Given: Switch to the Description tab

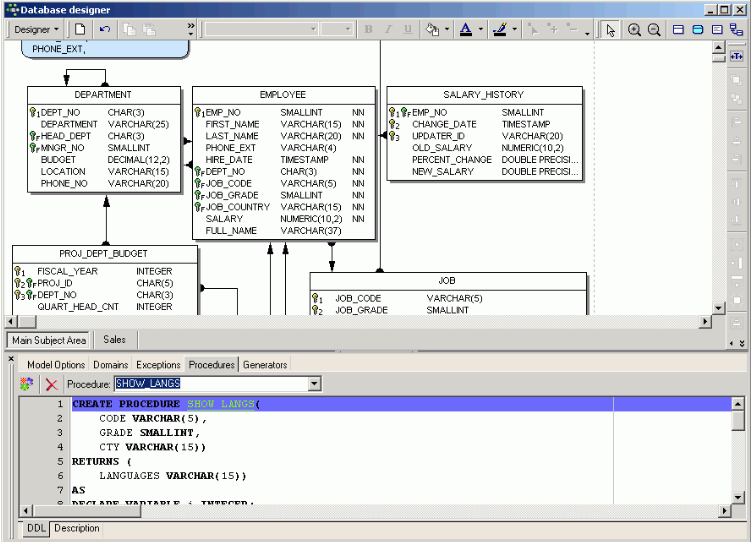Looking at the screenshot, I should 77,528.
